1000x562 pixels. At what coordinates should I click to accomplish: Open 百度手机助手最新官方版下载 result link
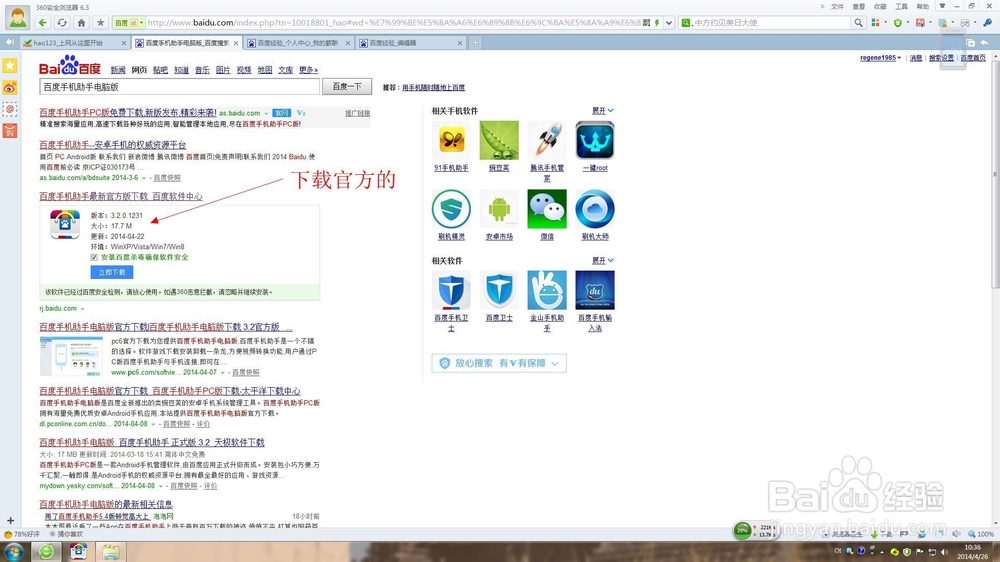[x=121, y=196]
